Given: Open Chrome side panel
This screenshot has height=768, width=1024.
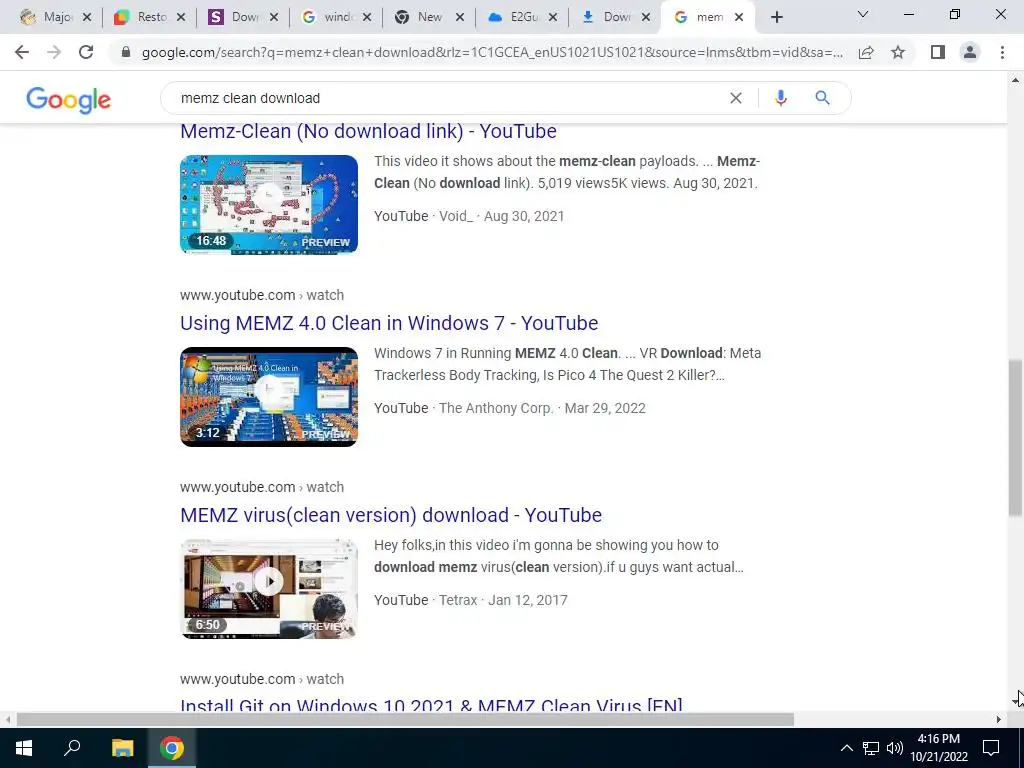Looking at the screenshot, I should 938,52.
